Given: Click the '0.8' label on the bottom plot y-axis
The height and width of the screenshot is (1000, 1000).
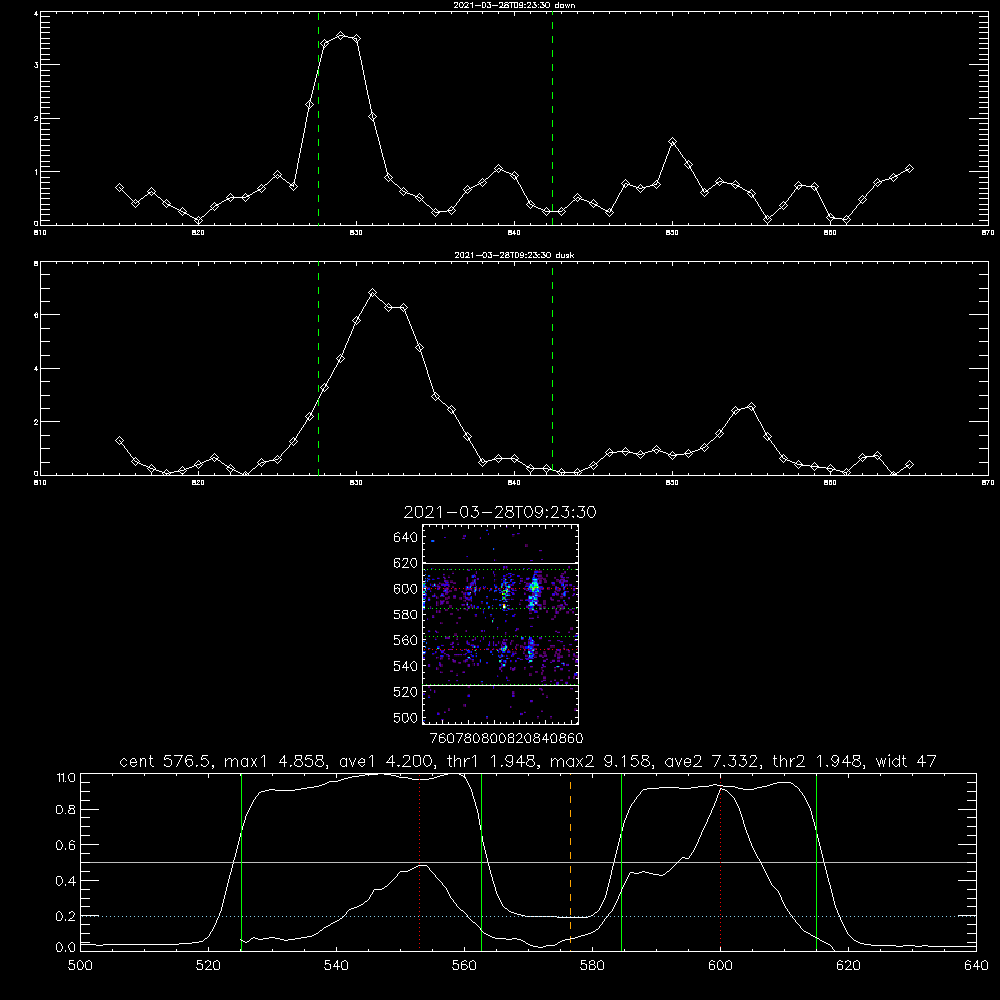Looking at the screenshot, I should [66, 809].
